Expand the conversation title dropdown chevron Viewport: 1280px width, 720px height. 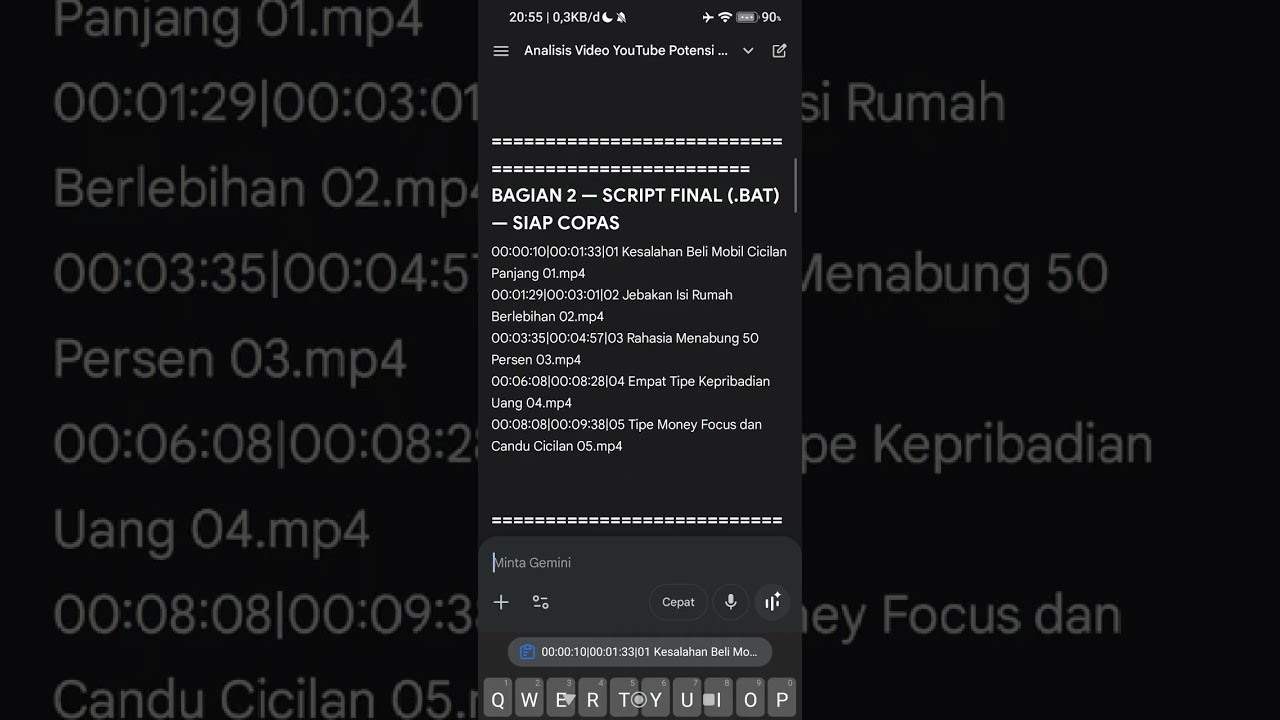(x=748, y=51)
